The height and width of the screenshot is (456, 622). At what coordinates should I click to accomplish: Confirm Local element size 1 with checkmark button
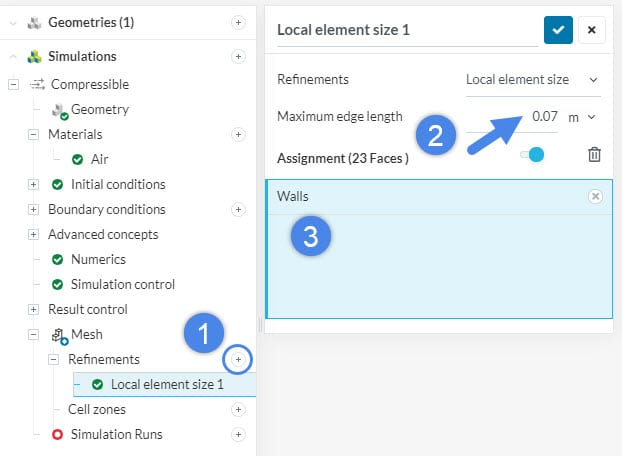pos(558,30)
